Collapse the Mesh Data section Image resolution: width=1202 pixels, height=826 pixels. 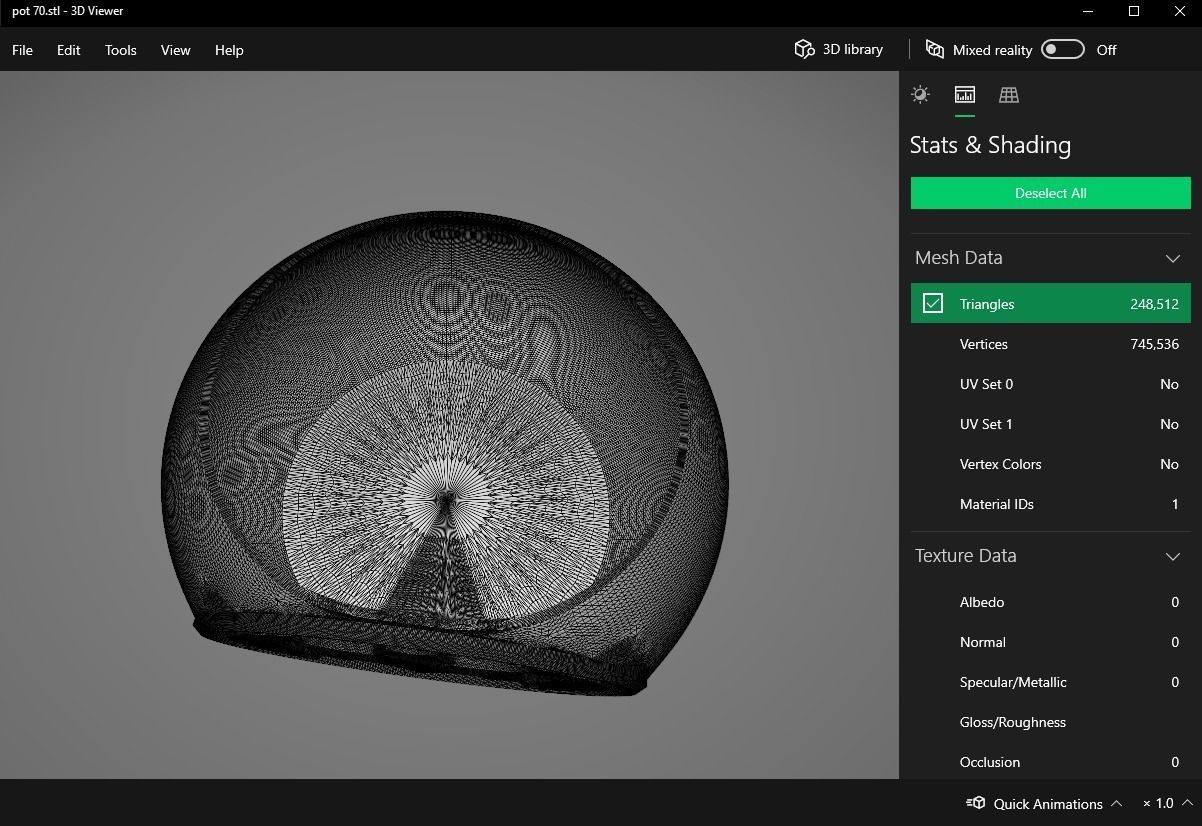click(1172, 258)
